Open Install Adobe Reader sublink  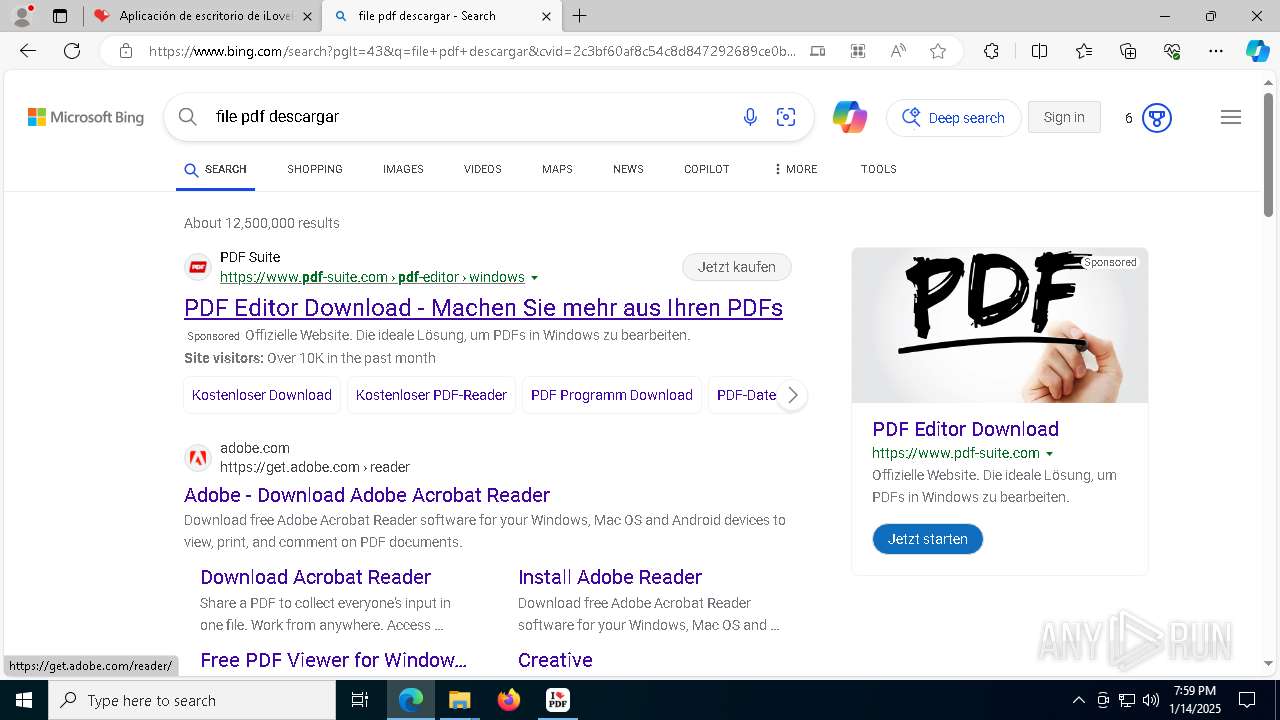[x=610, y=577]
